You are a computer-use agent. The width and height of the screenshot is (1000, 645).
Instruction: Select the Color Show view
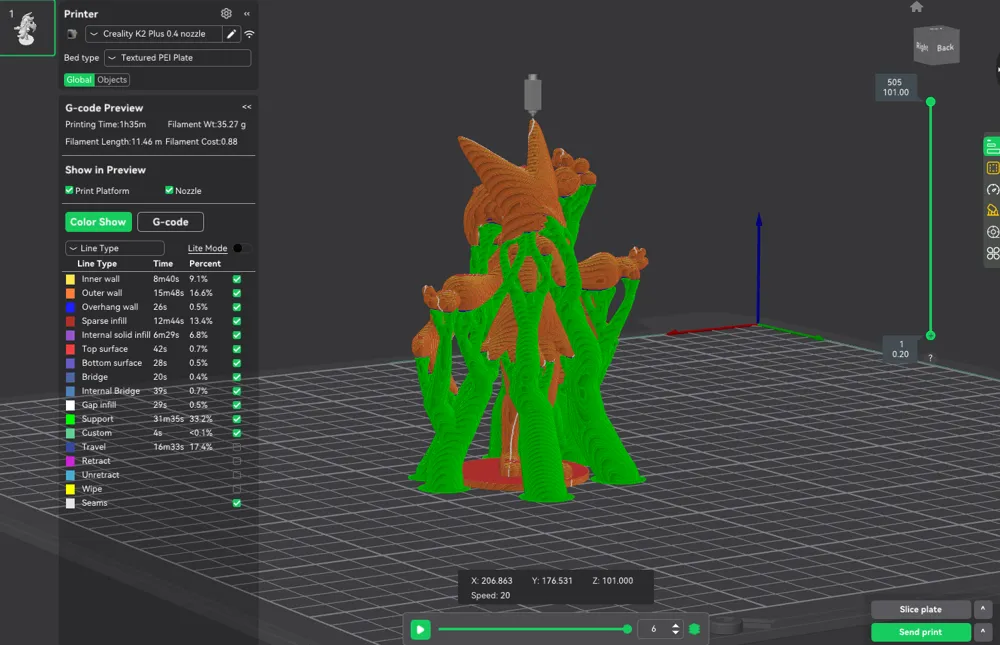coord(98,222)
